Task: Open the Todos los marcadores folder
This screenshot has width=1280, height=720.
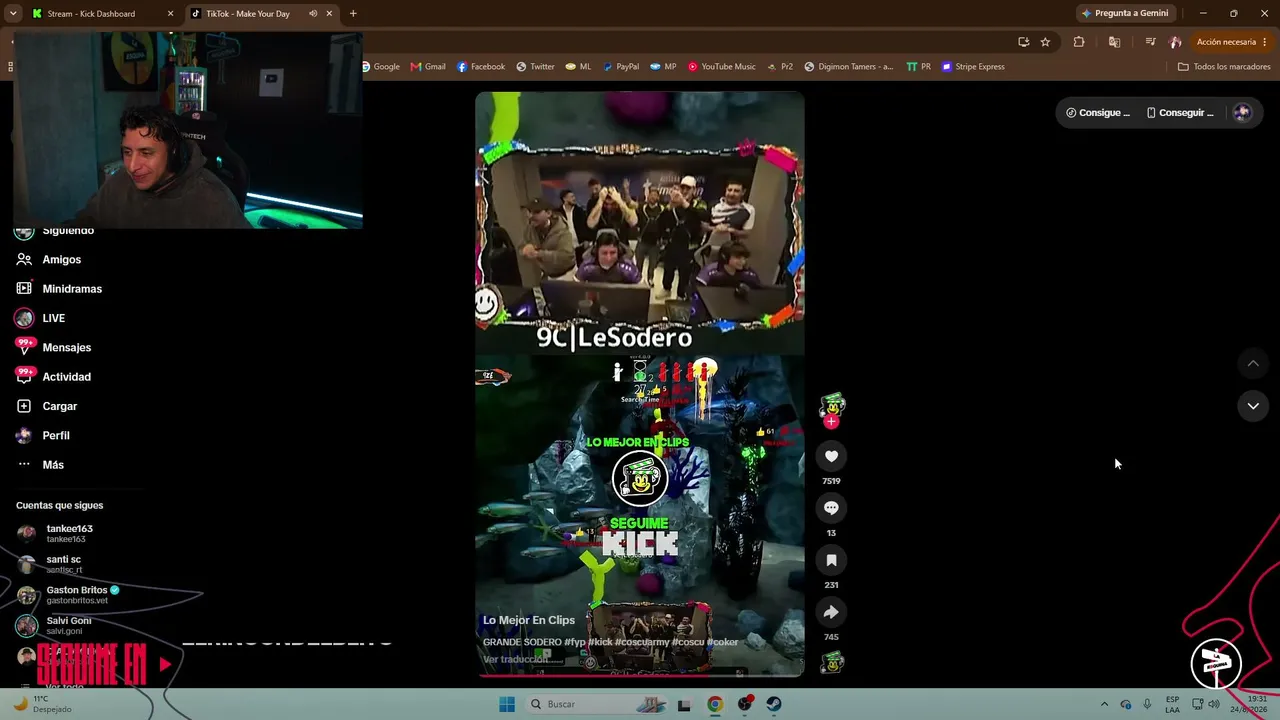Action: click(x=1224, y=67)
